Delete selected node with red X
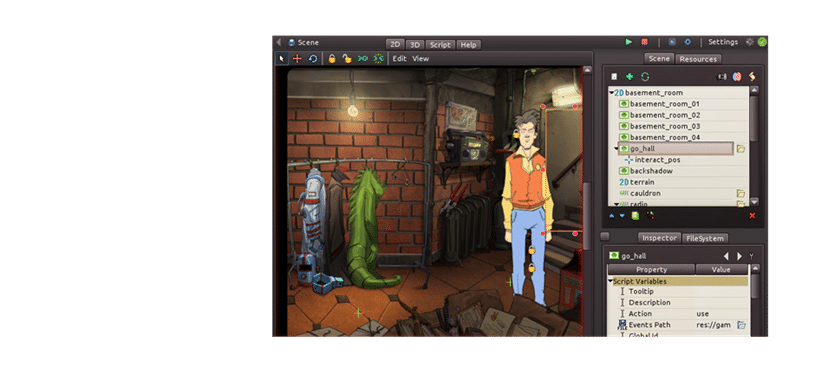This screenshot has height=381, width=815. (x=752, y=216)
